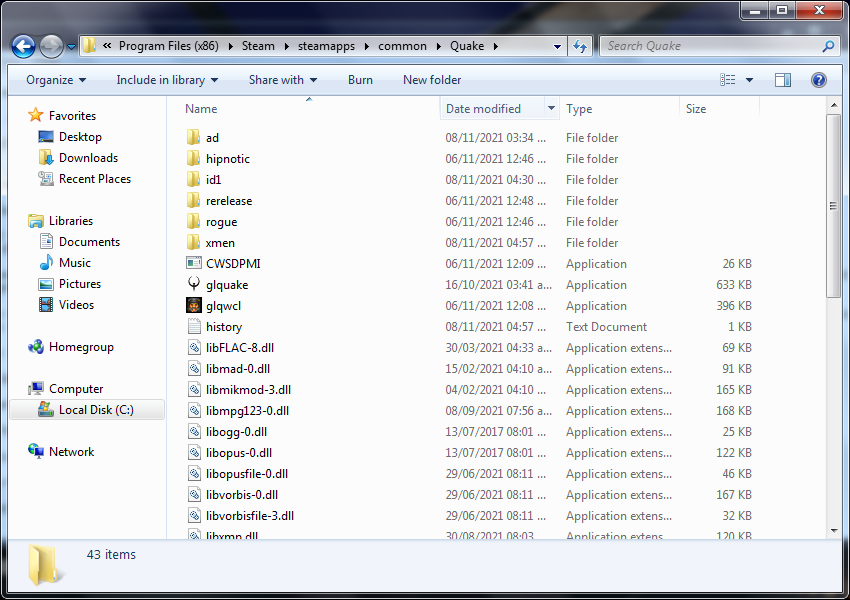
Task: Select the history text document icon
Action: pos(194,327)
